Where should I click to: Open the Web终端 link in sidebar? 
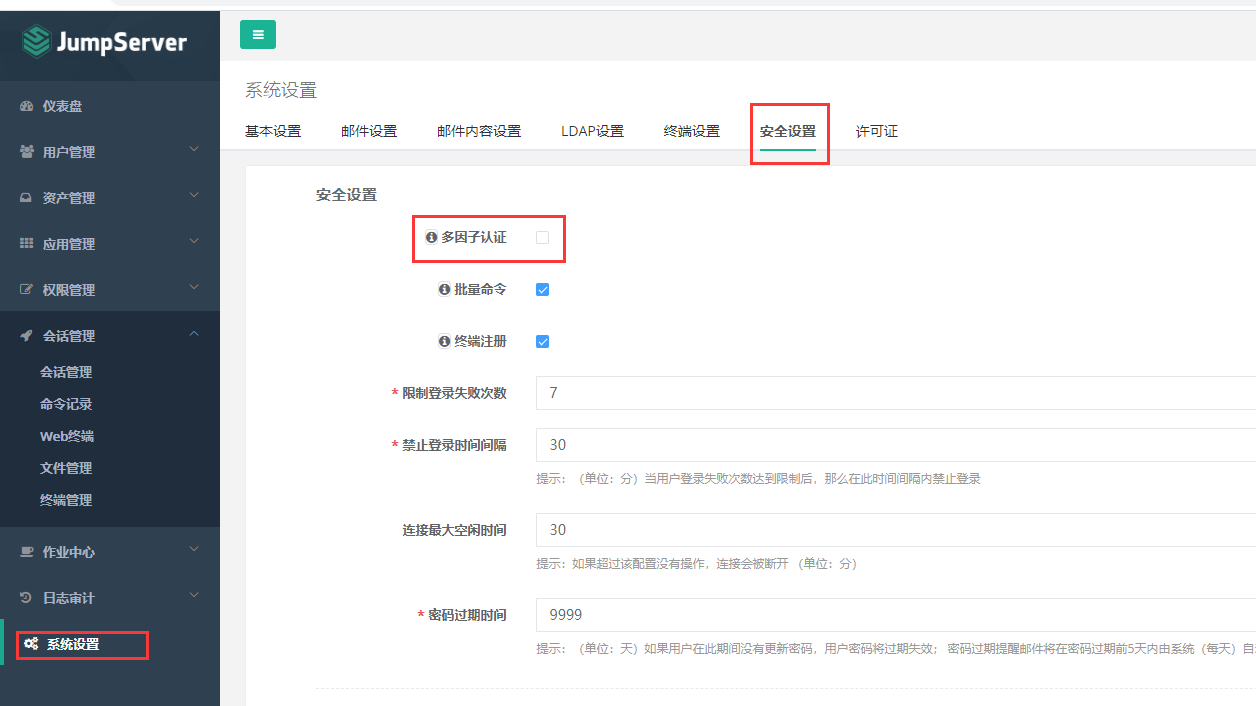(67, 435)
